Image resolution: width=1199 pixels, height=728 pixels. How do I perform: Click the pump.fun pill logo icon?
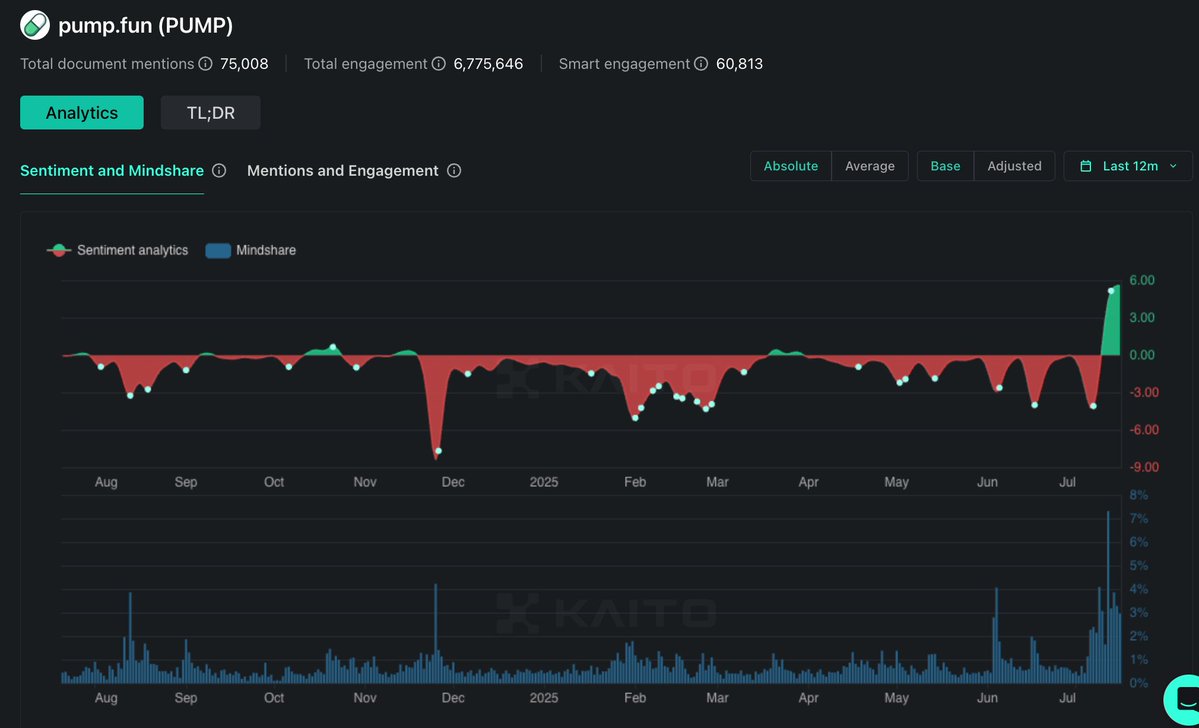click(34, 25)
